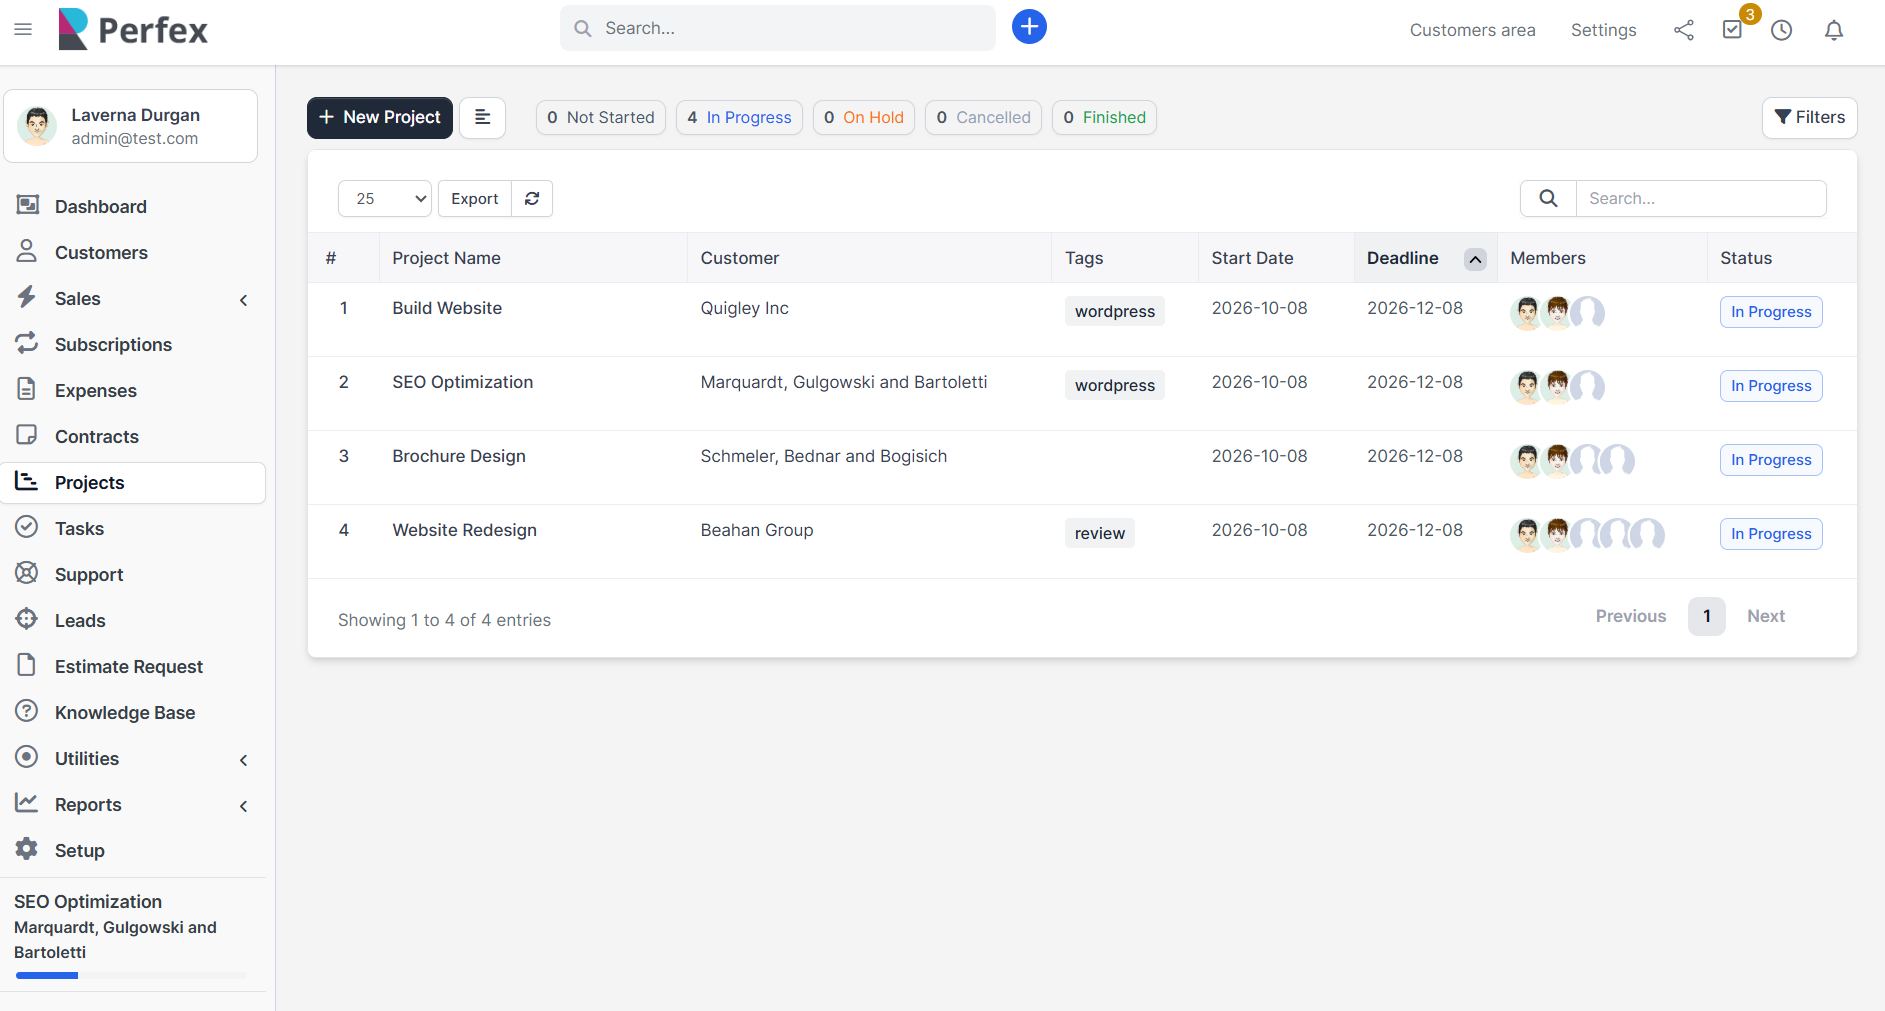Click the New Project button
The height and width of the screenshot is (1011, 1885).
point(380,117)
